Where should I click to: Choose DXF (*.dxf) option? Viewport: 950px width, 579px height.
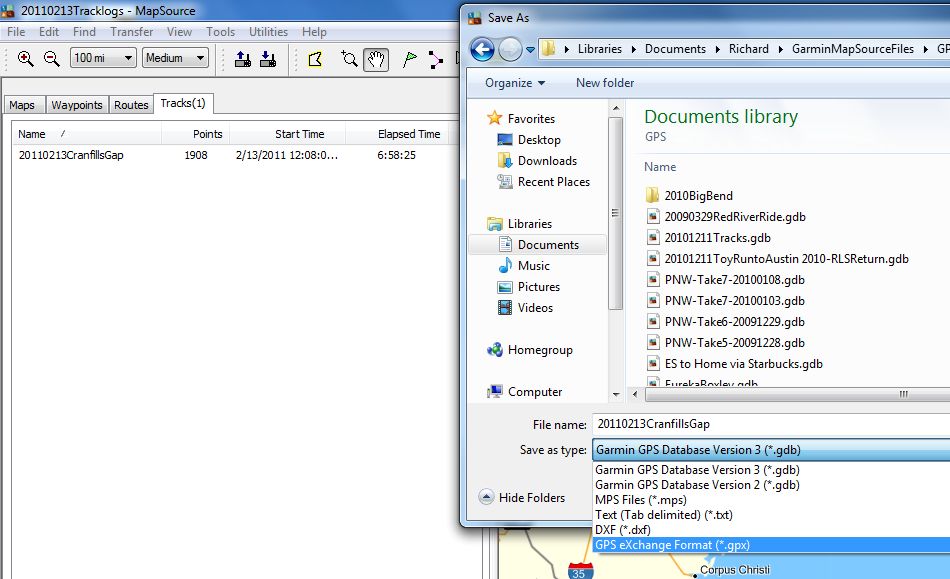[x=772, y=530]
